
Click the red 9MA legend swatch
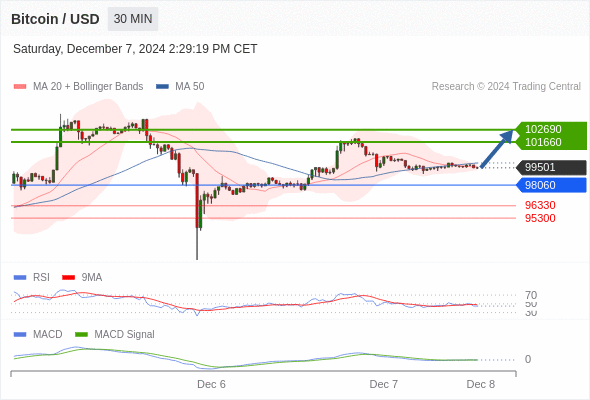[68, 278]
